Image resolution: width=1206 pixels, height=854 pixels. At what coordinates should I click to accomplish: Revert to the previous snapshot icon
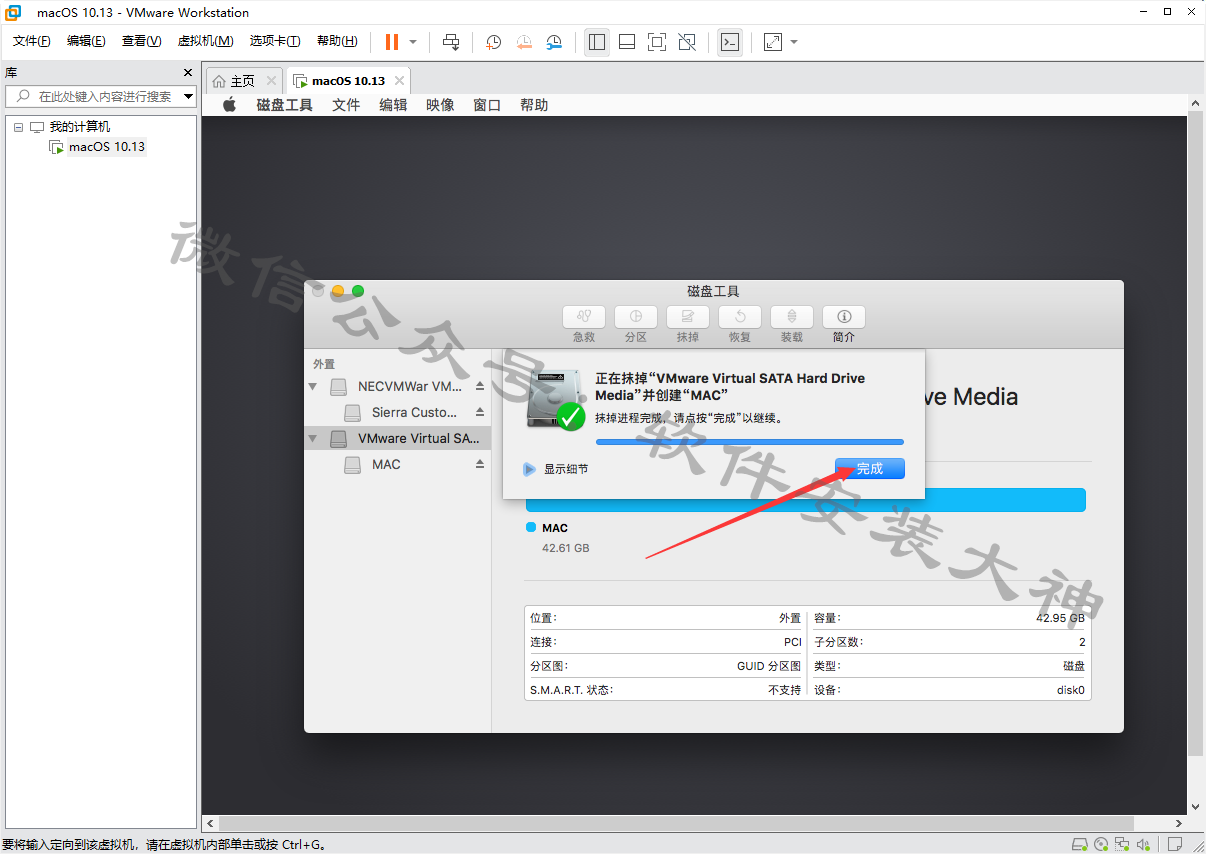(524, 42)
